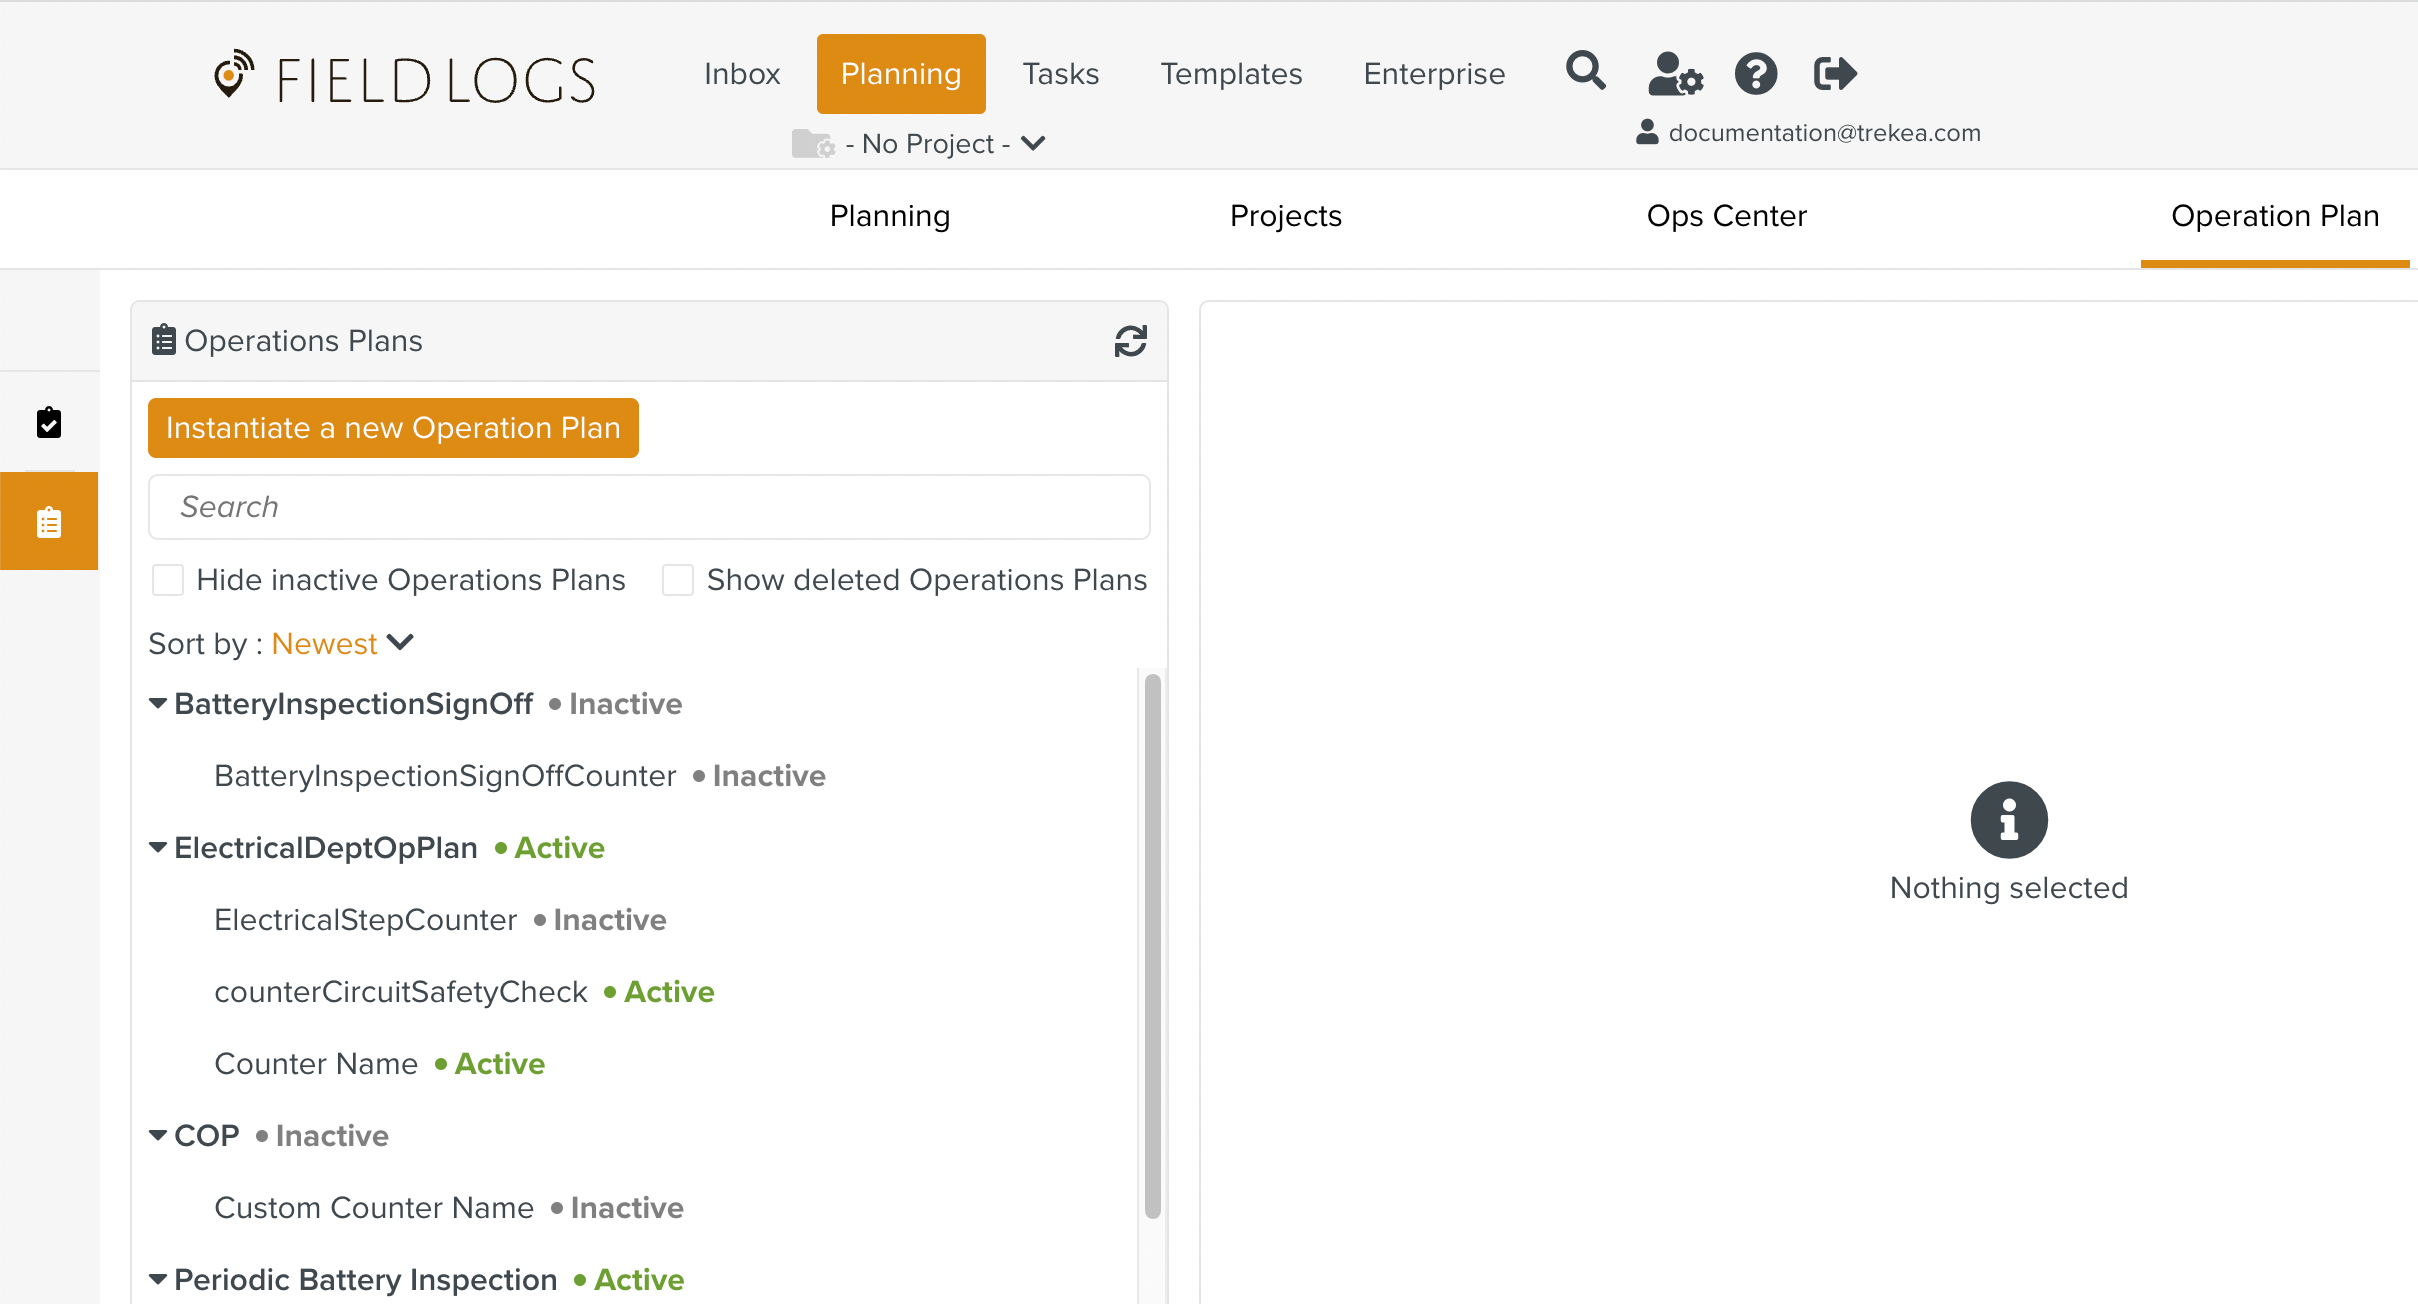Click the logout arrow icon

coord(1835,74)
